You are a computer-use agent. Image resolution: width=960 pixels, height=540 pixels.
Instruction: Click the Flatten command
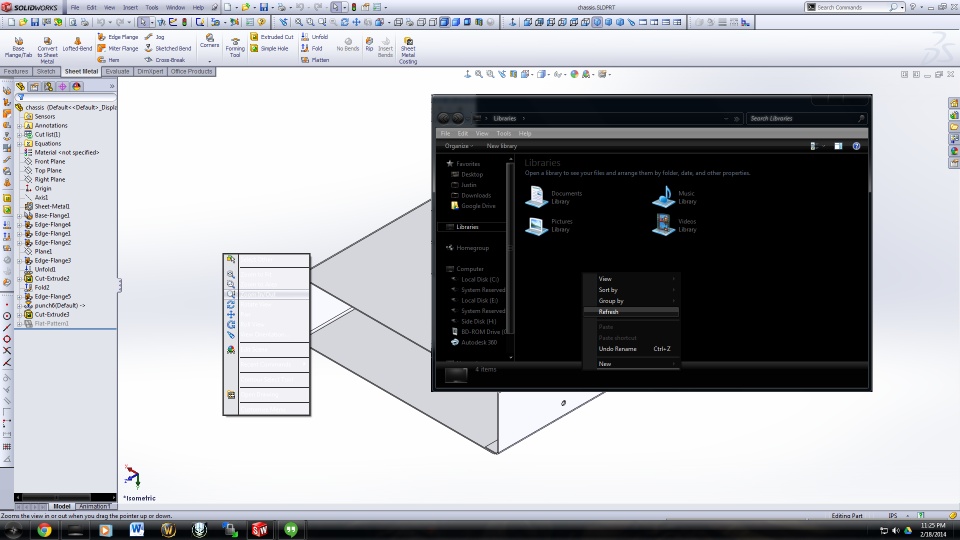pos(315,60)
